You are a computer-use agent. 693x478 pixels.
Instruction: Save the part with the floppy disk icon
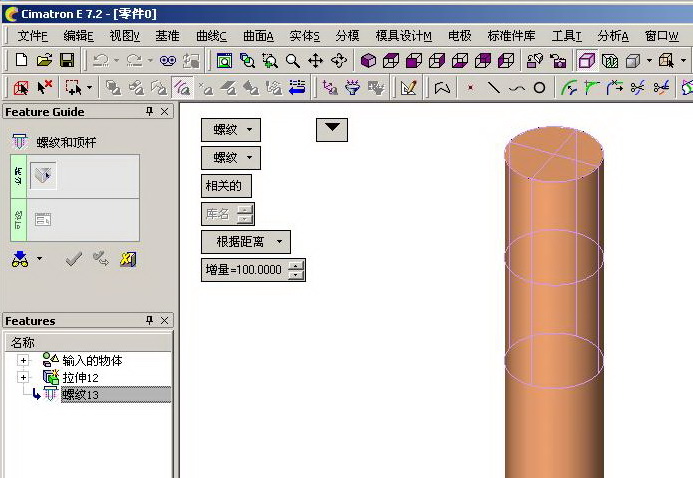tap(67, 60)
